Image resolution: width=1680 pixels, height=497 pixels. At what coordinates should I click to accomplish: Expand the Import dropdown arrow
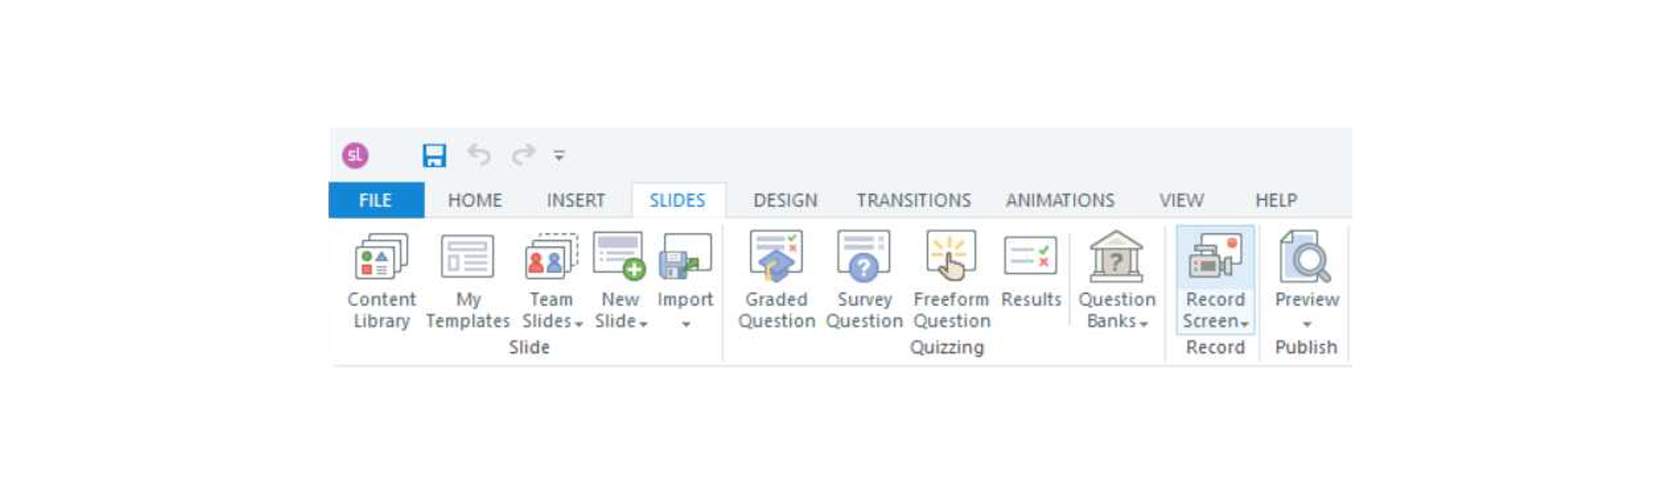(x=685, y=324)
